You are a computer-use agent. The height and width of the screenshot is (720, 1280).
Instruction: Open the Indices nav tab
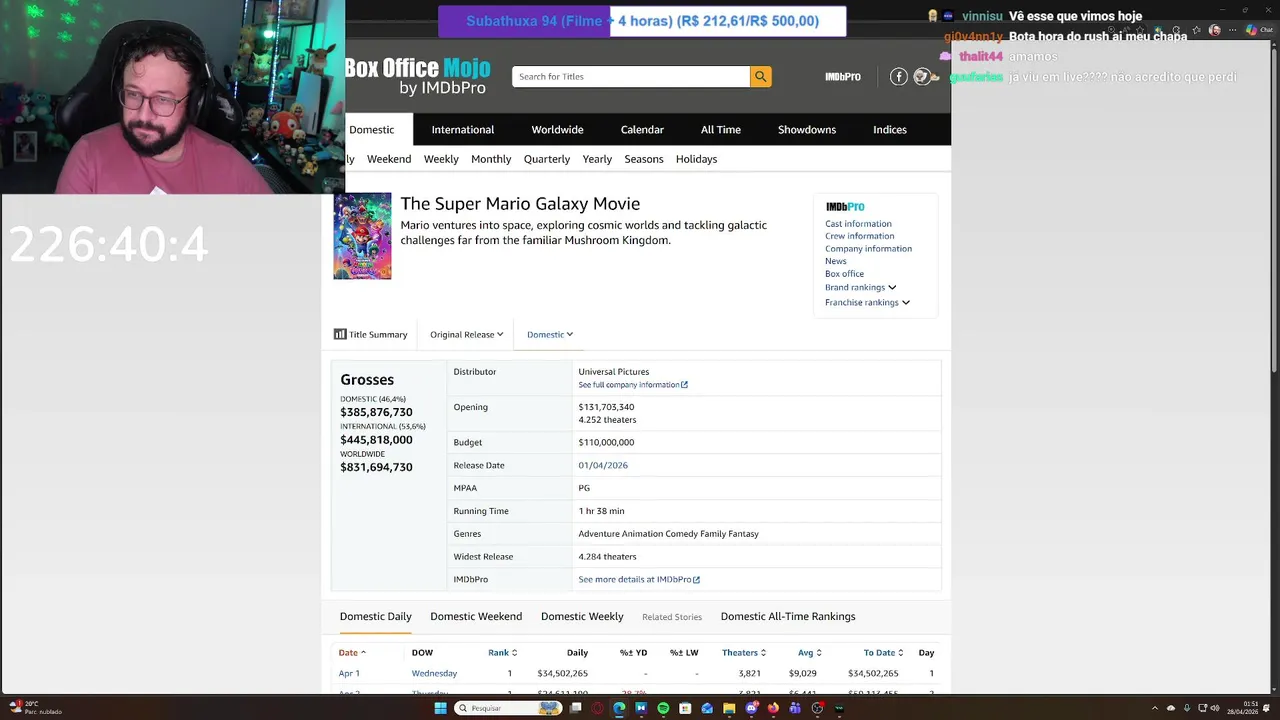(x=890, y=130)
